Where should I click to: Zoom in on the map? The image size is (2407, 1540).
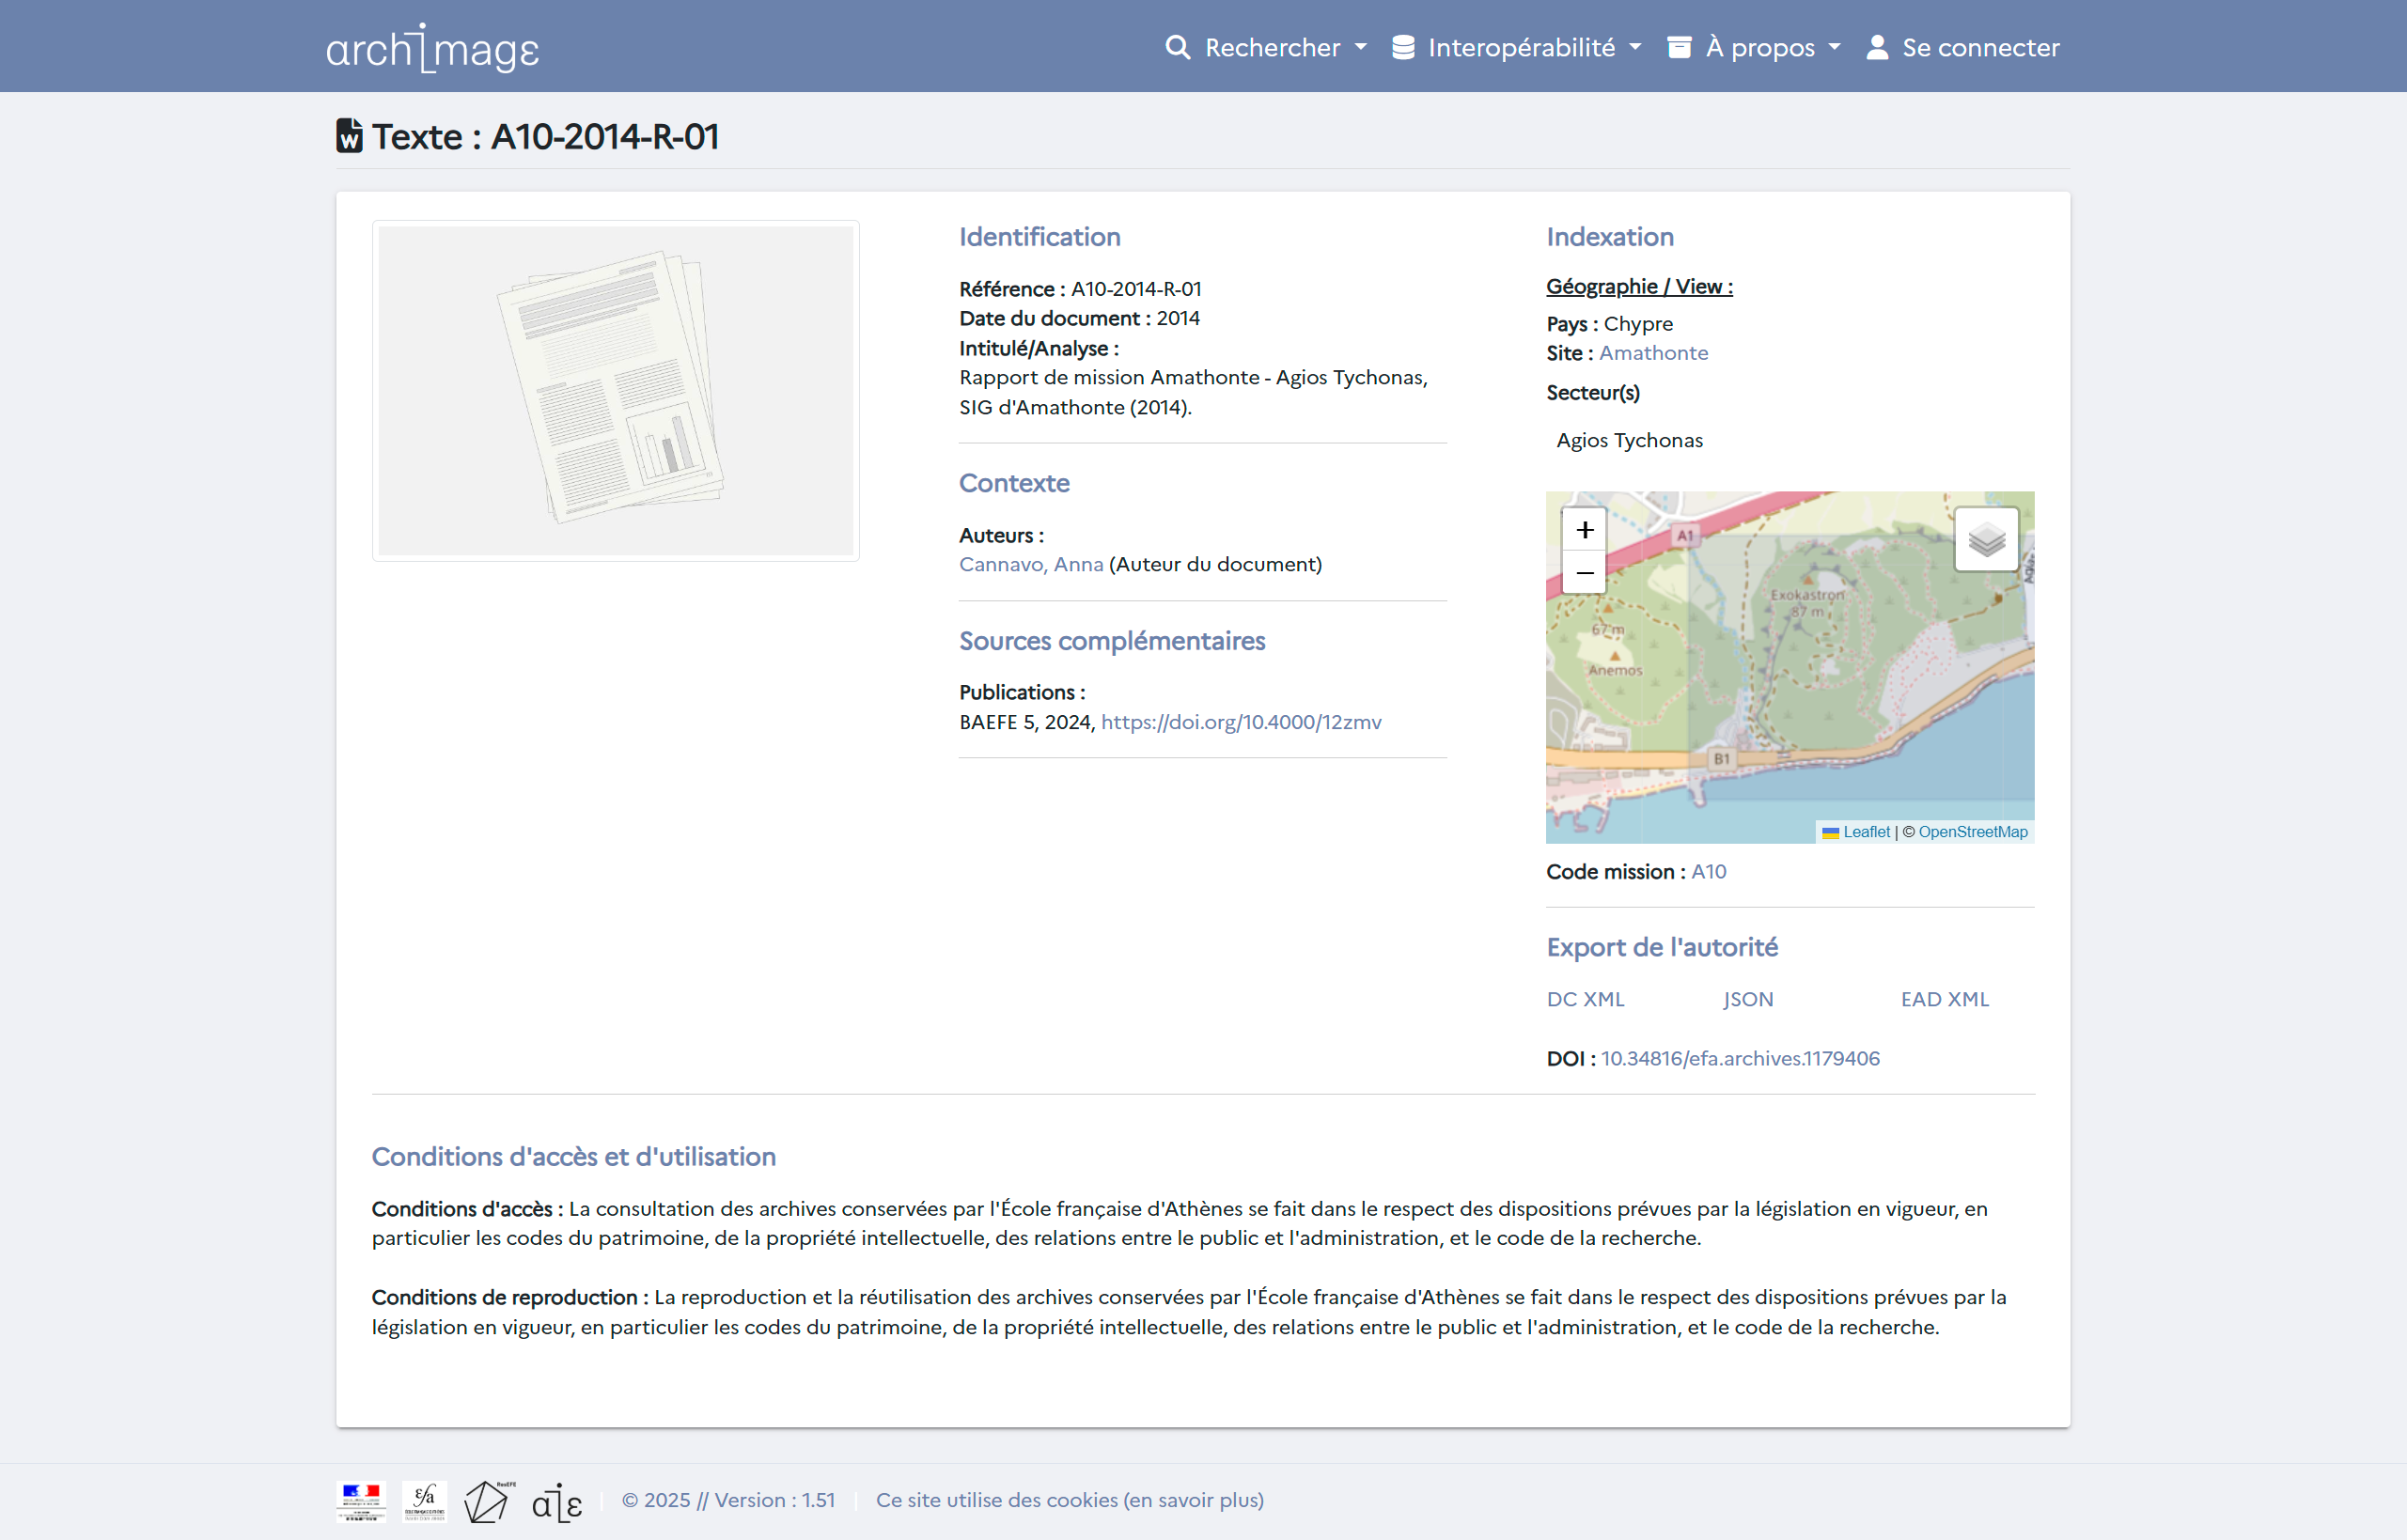(1584, 529)
